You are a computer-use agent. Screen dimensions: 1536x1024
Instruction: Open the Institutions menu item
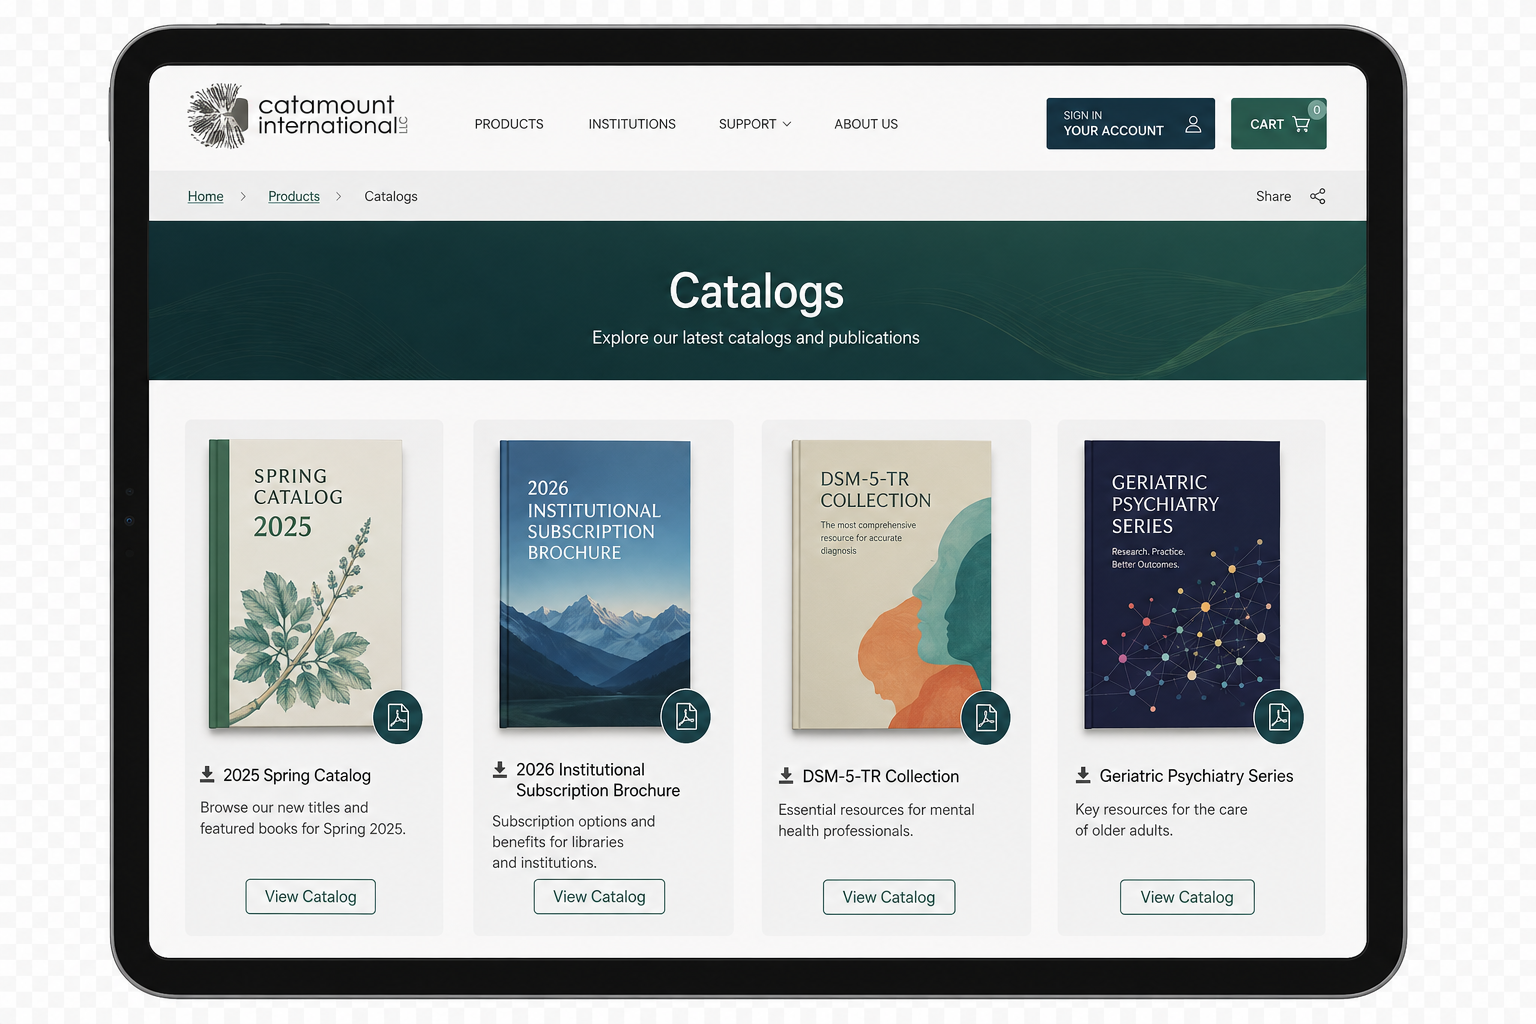tap(632, 124)
